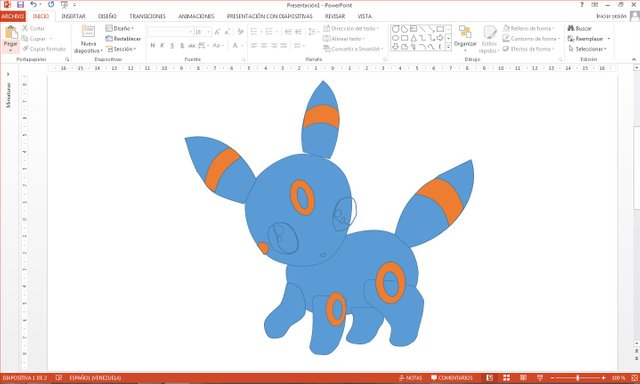Switch to PRESENTACIÓN CON DIAPOSITIVAS tab
Screen dimensions: 640x384
click(x=269, y=16)
